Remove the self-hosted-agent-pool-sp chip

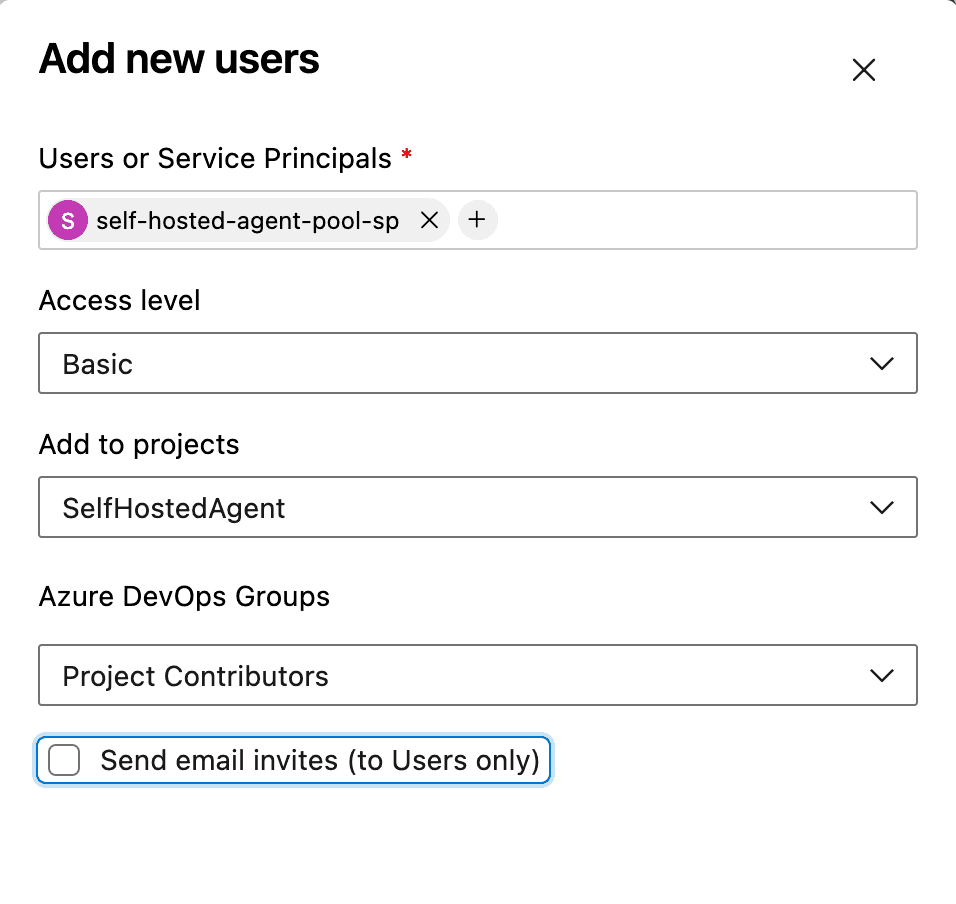pyautogui.click(x=429, y=221)
